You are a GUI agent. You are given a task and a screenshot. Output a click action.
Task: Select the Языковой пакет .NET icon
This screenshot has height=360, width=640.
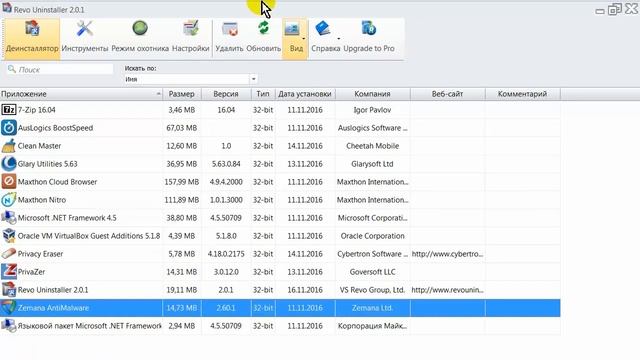click(x=9, y=325)
